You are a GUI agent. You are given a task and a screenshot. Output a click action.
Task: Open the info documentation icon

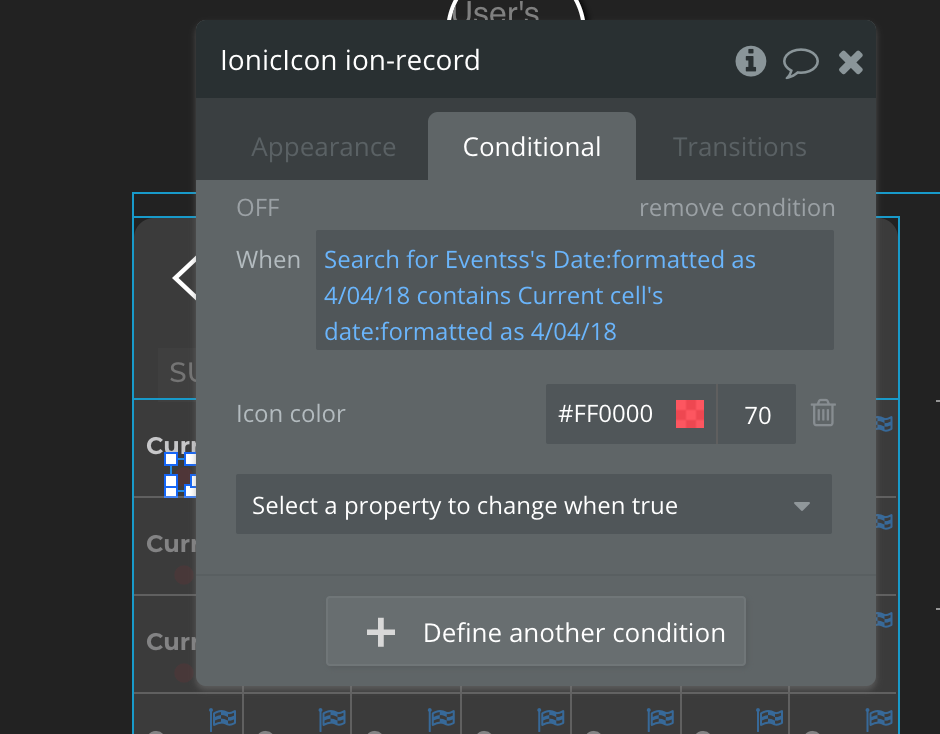pos(750,62)
